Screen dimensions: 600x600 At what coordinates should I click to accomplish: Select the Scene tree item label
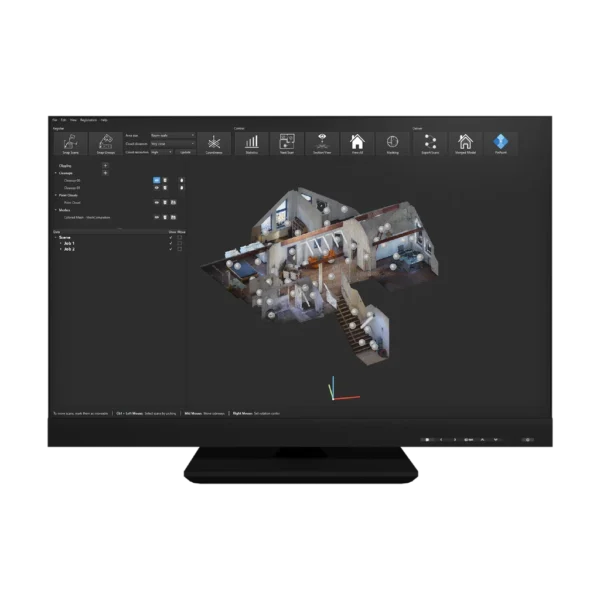64,238
